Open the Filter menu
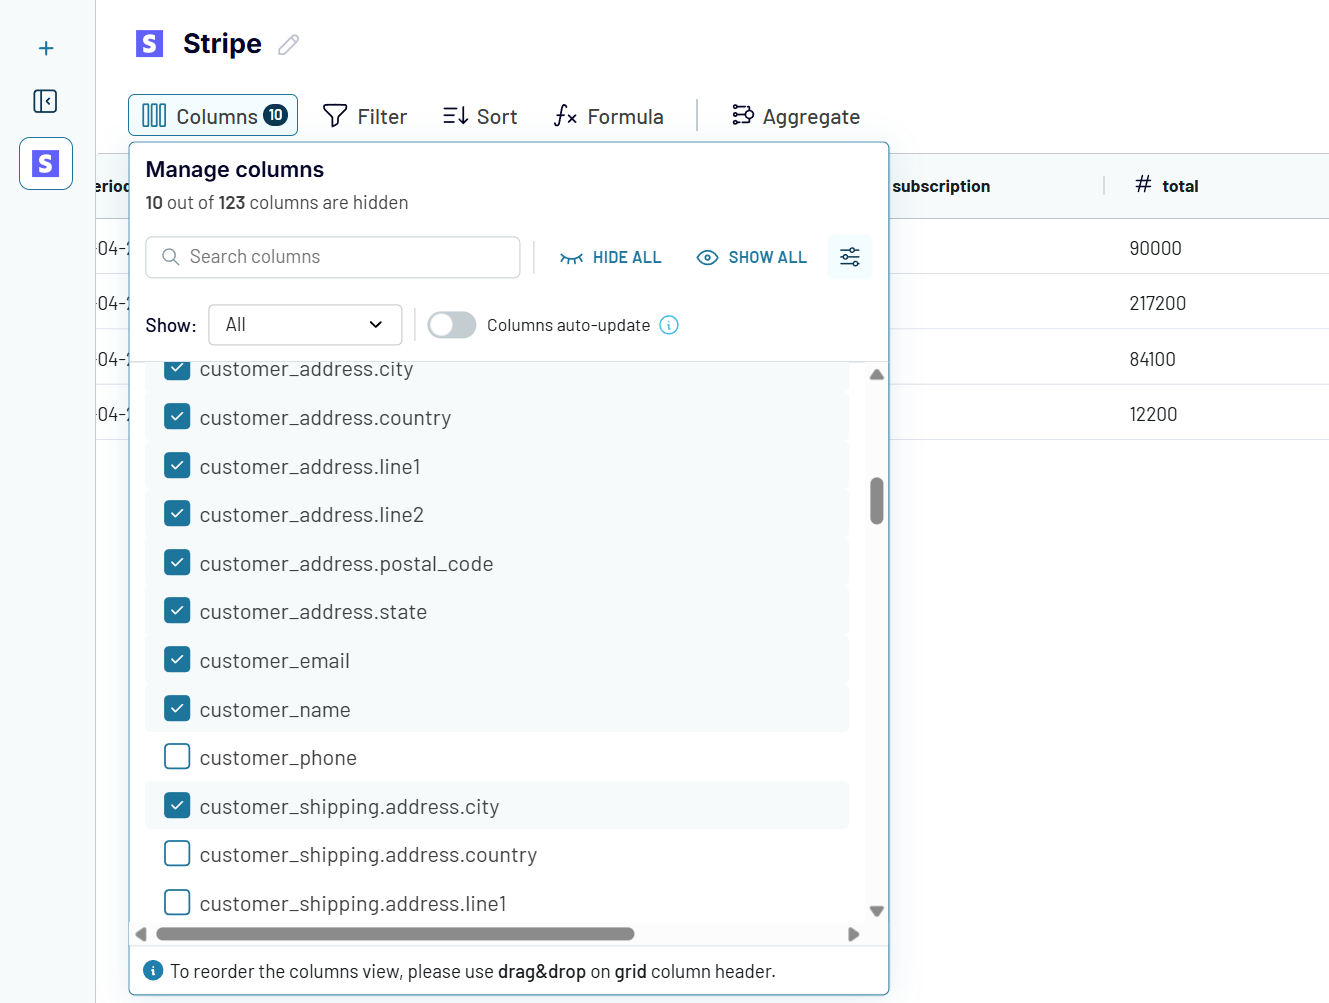 click(x=365, y=116)
